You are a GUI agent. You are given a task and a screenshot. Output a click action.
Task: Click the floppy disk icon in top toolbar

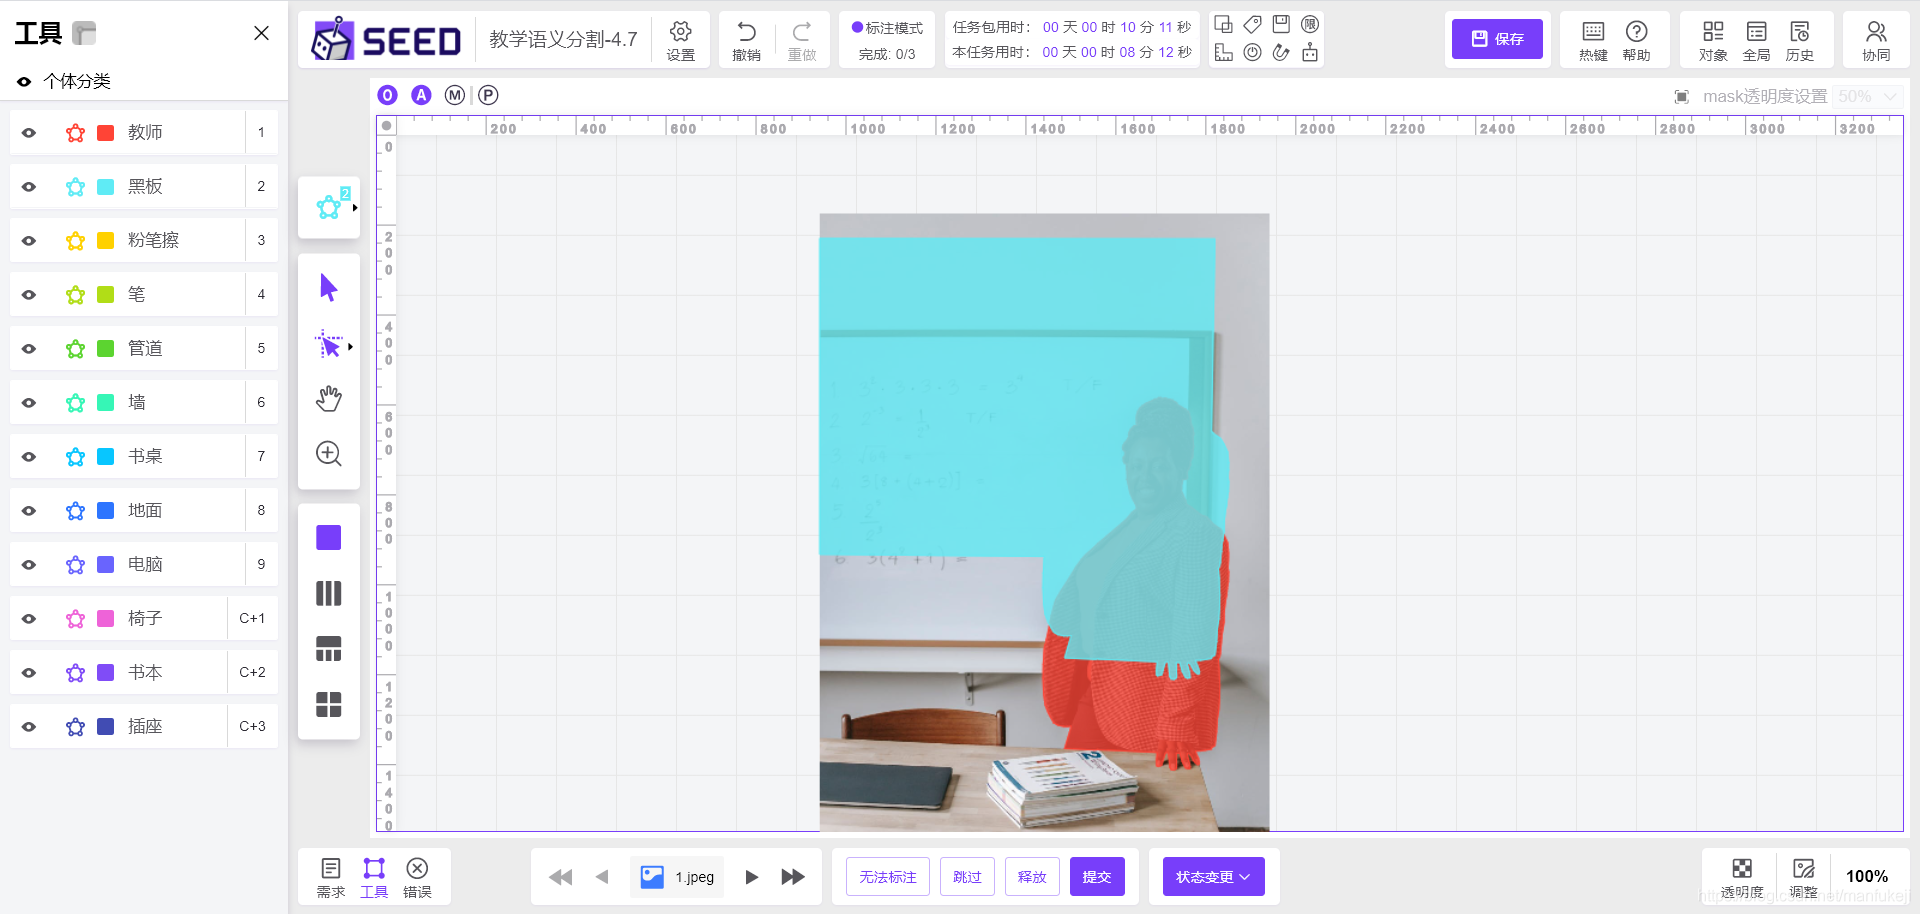pyautogui.click(x=1281, y=24)
